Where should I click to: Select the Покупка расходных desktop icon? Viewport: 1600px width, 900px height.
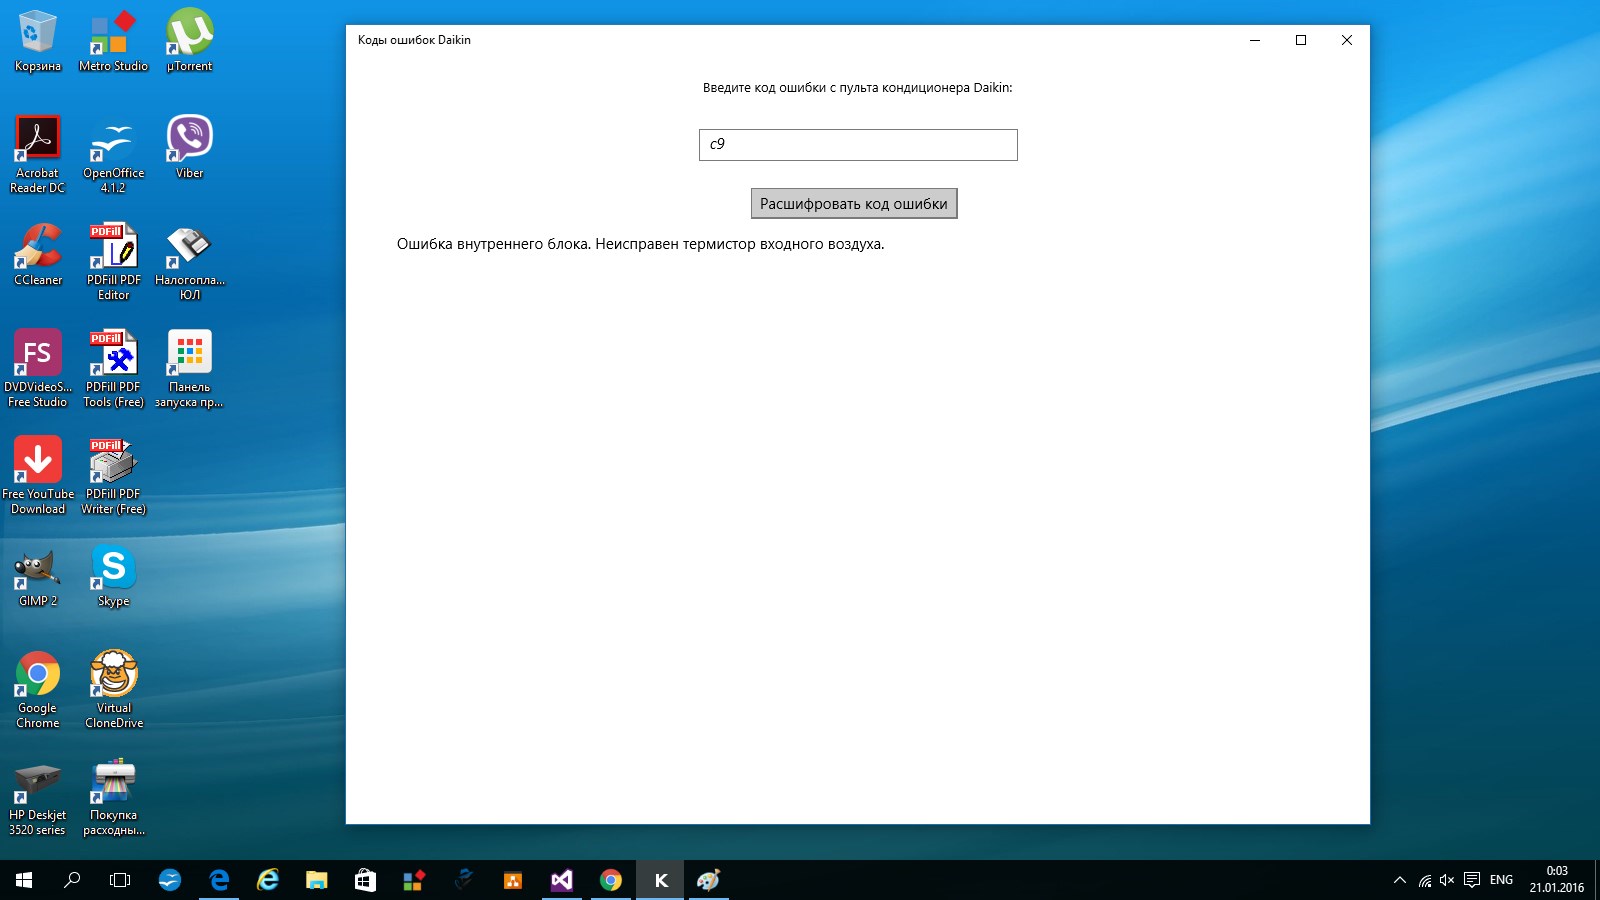tap(113, 796)
